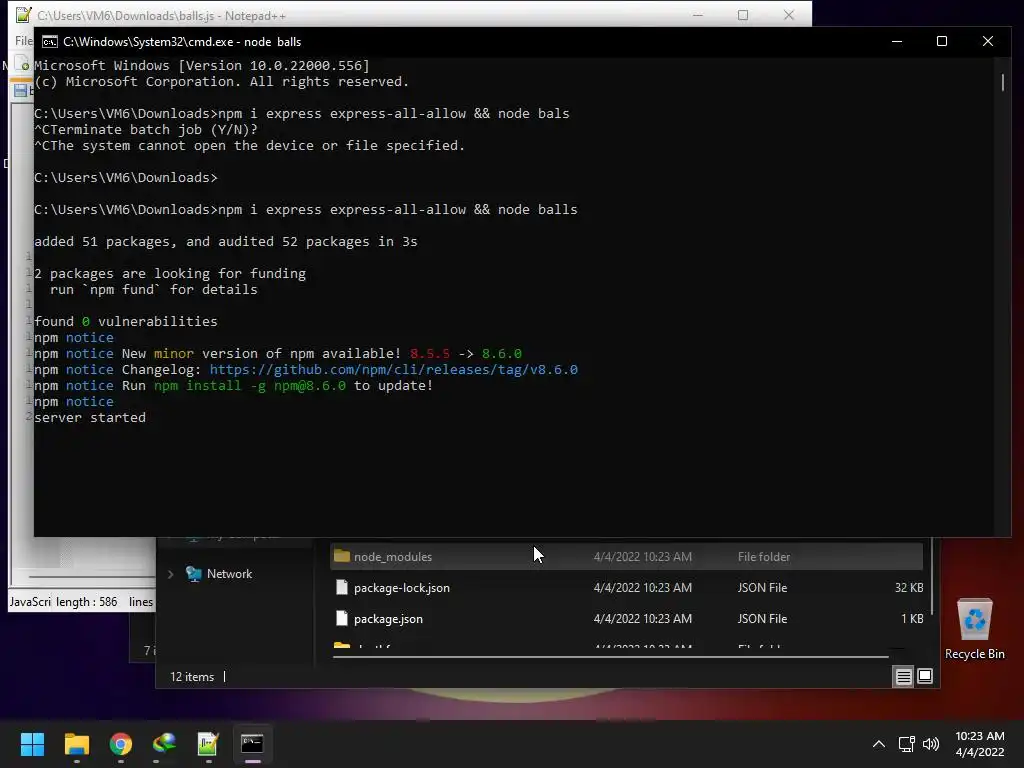Select the Command Prompt taskbar icon
Screen dimensions: 1024x768
[252, 744]
